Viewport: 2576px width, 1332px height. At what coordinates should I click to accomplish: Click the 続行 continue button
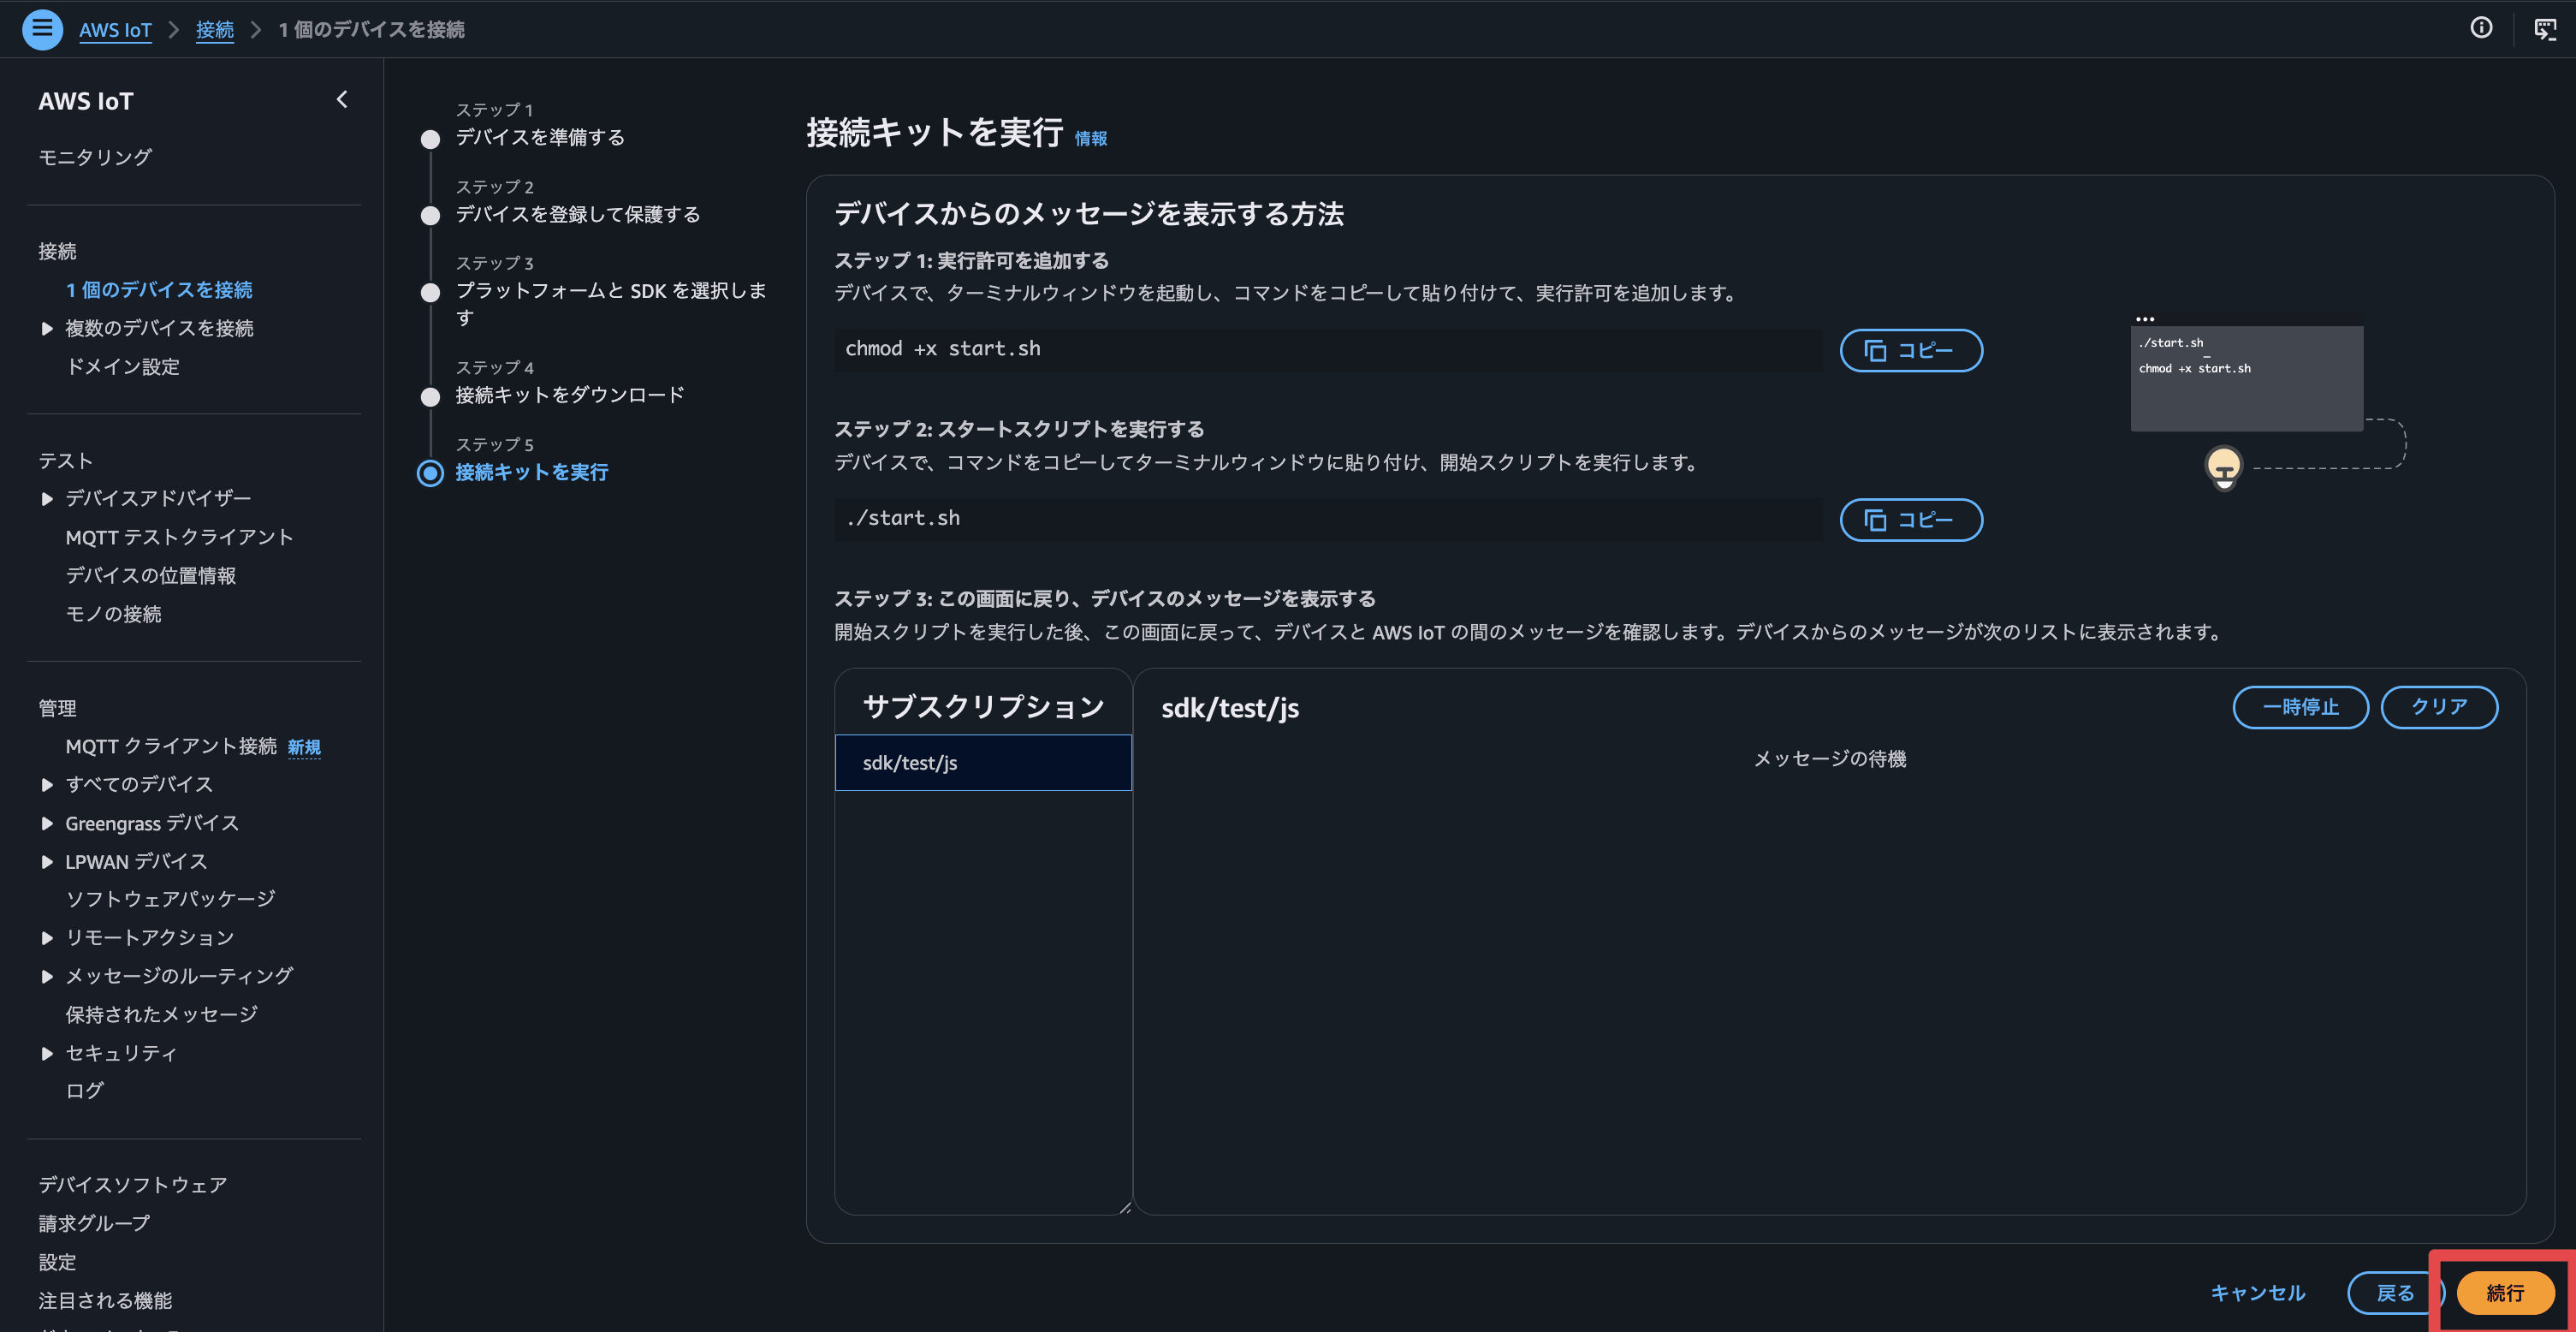click(x=2505, y=1293)
